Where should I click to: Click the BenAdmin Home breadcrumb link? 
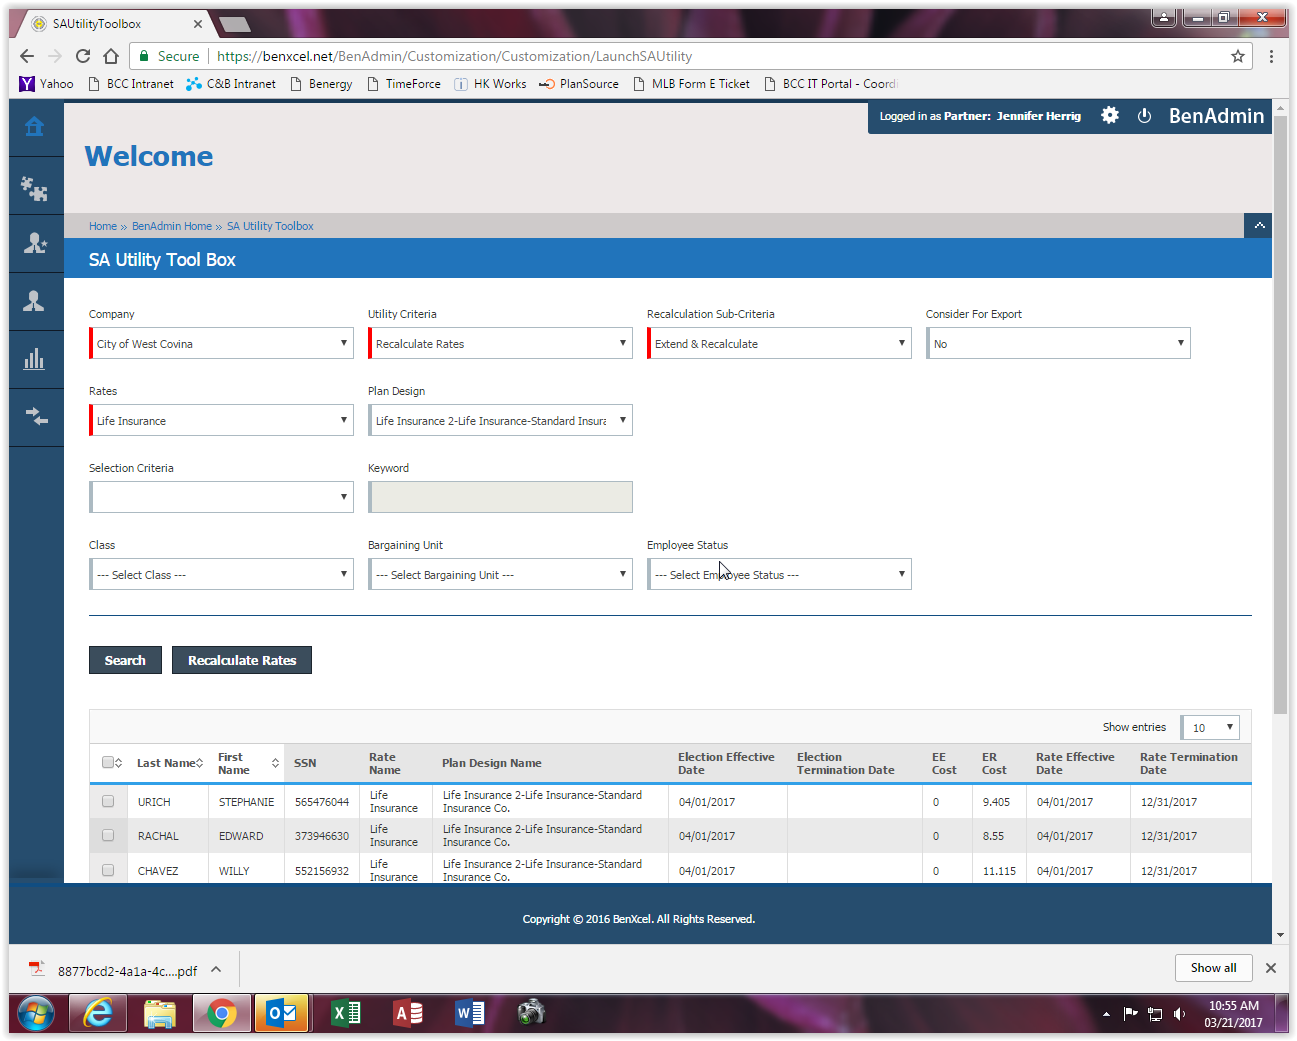(x=172, y=226)
